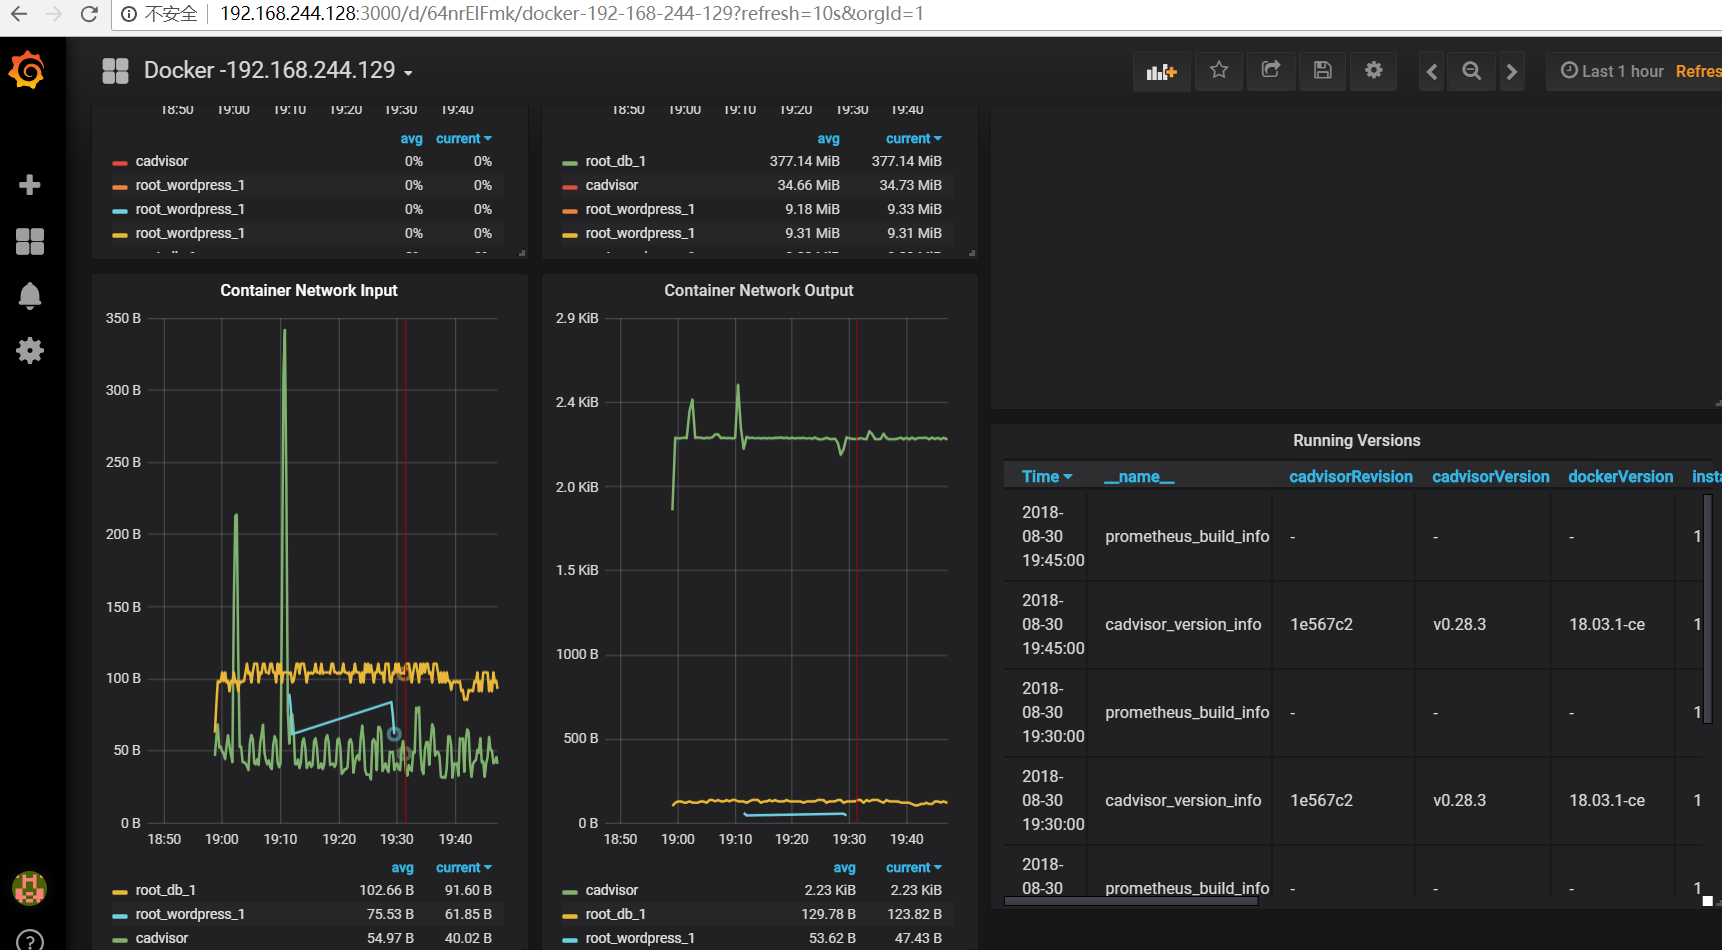Open the Last 1 hour time picker
This screenshot has height=950, width=1722.
click(1612, 71)
